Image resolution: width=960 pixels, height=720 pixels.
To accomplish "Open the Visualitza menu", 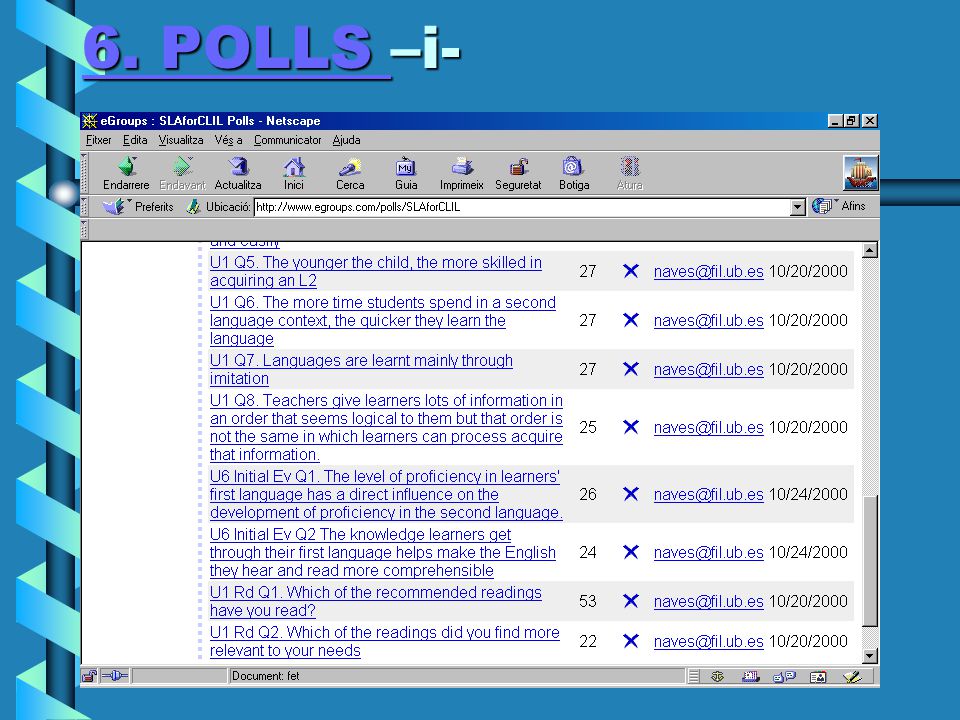I will 181,140.
